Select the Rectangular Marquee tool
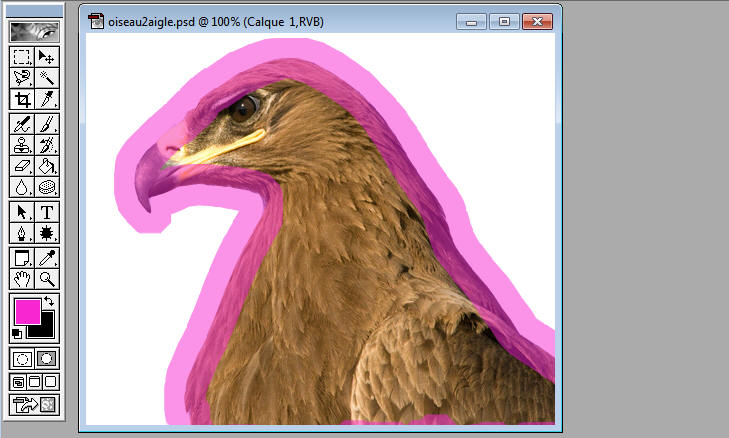This screenshot has height=438, width=729. [x=21, y=57]
